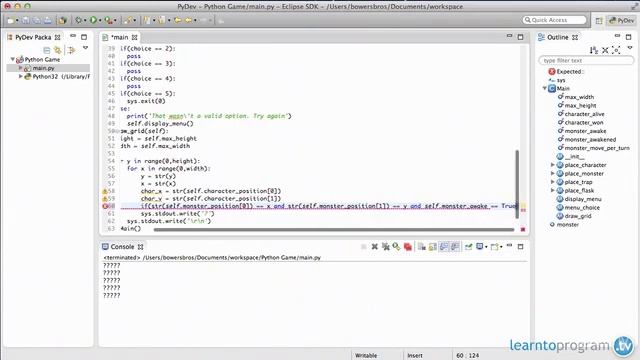Open the Run button dropdown arrow

pyautogui.click(x=100, y=20)
